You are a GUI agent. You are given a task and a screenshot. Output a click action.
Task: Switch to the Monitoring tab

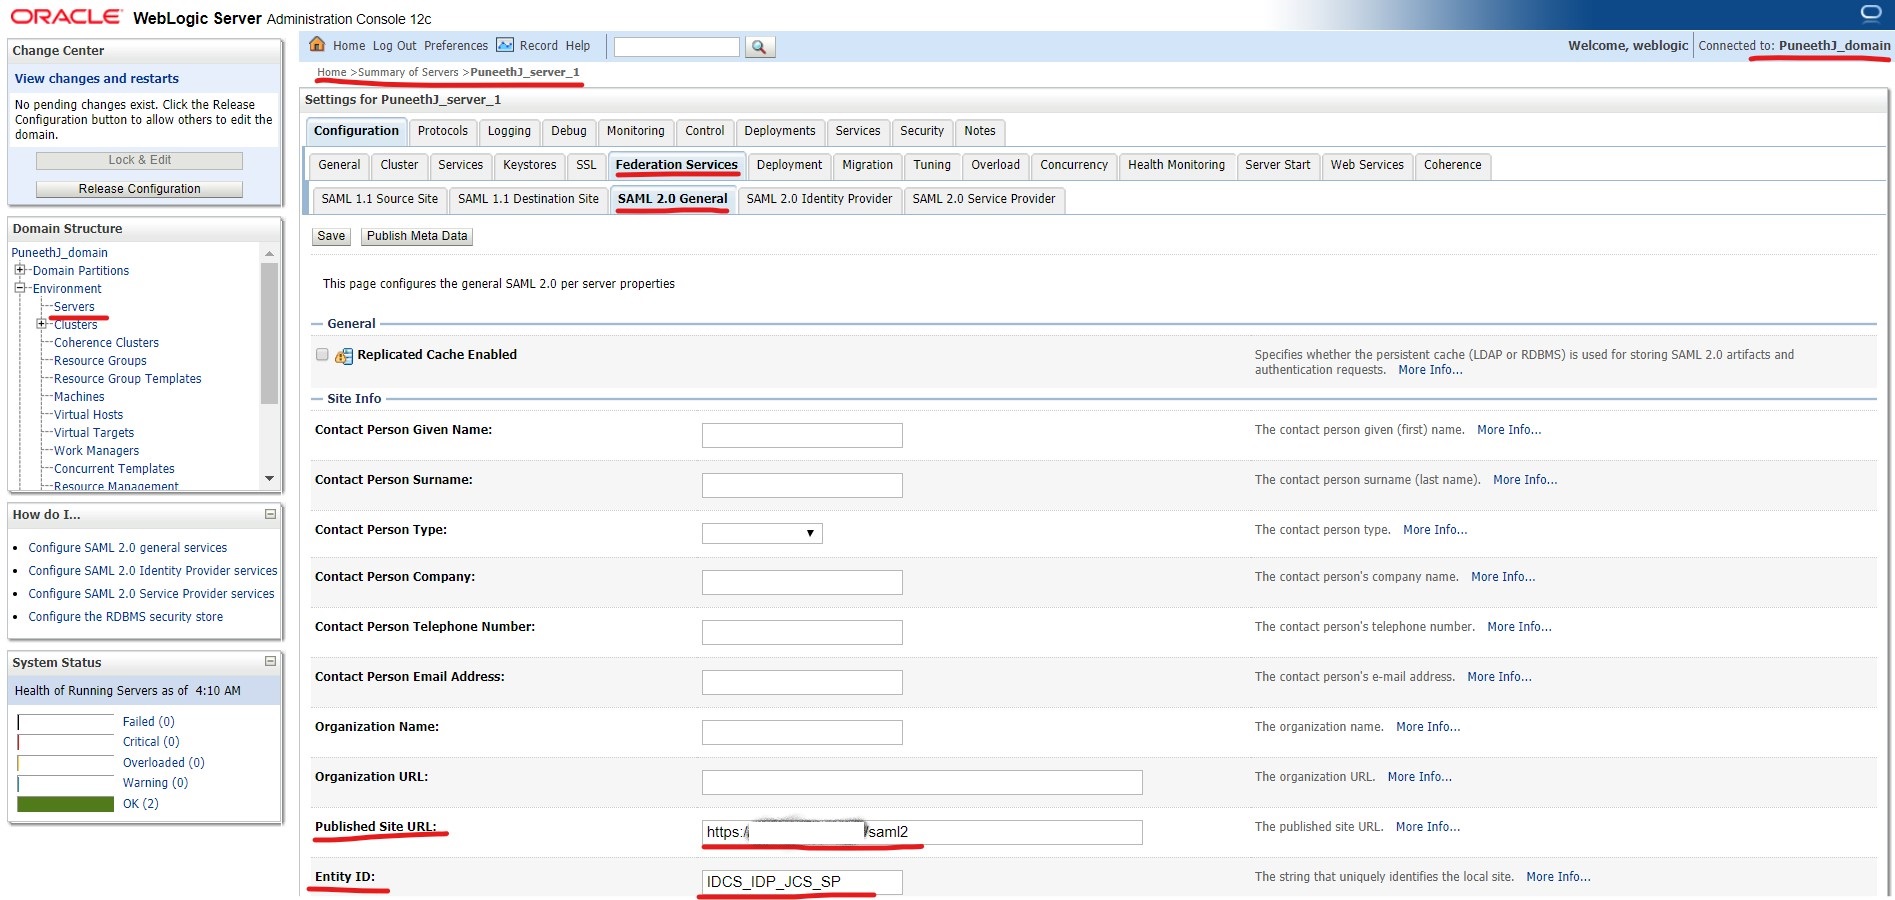click(x=635, y=131)
